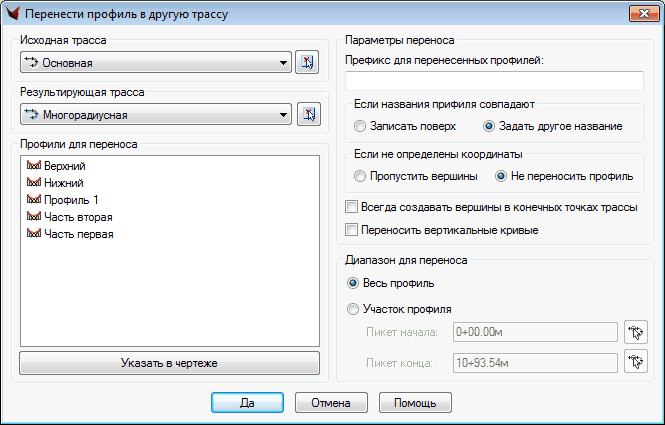Click the profile prefix input field
The image size is (665, 425).
click(493, 82)
